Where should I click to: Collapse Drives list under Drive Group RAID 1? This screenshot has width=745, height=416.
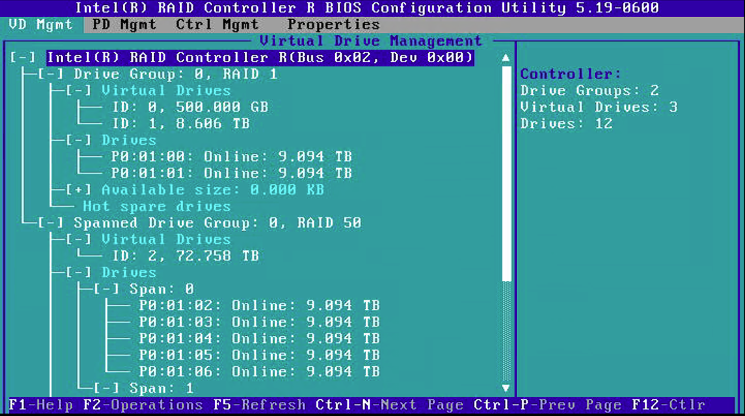(x=78, y=141)
